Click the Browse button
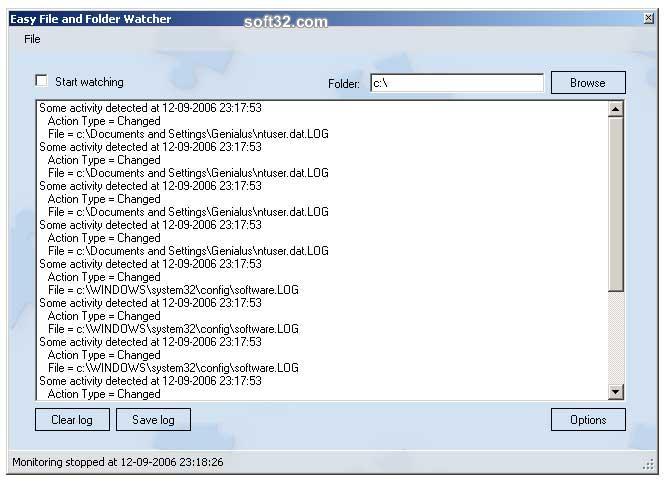 (x=588, y=83)
